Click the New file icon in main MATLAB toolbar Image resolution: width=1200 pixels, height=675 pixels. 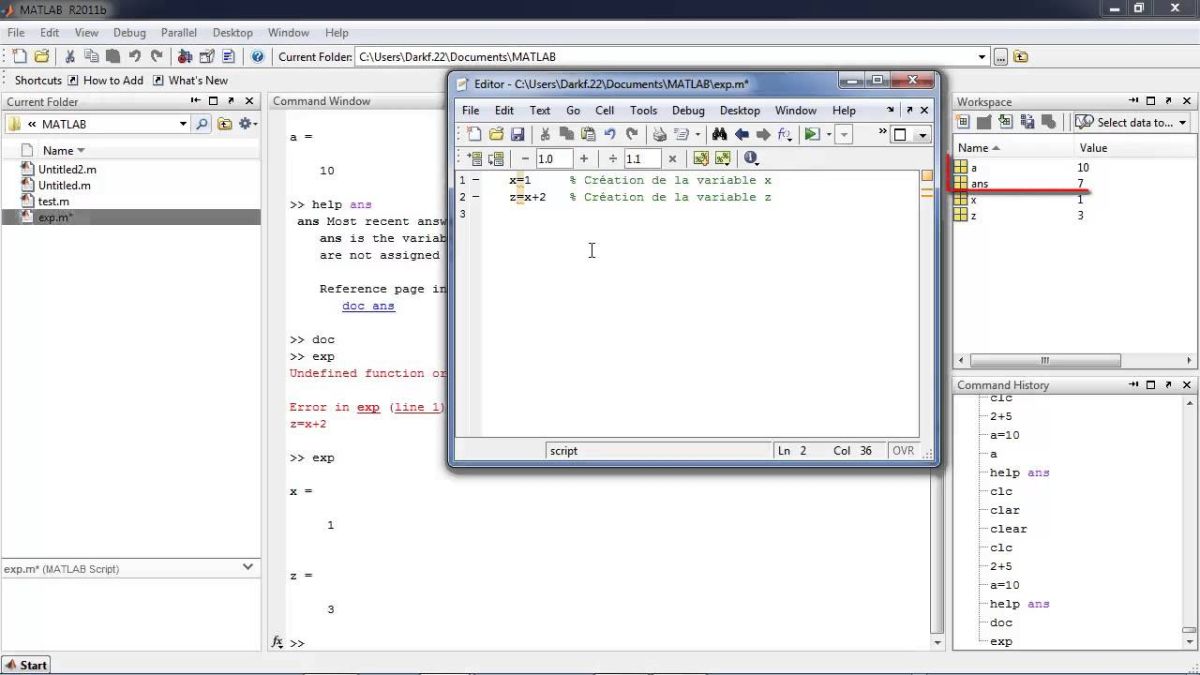(19, 57)
